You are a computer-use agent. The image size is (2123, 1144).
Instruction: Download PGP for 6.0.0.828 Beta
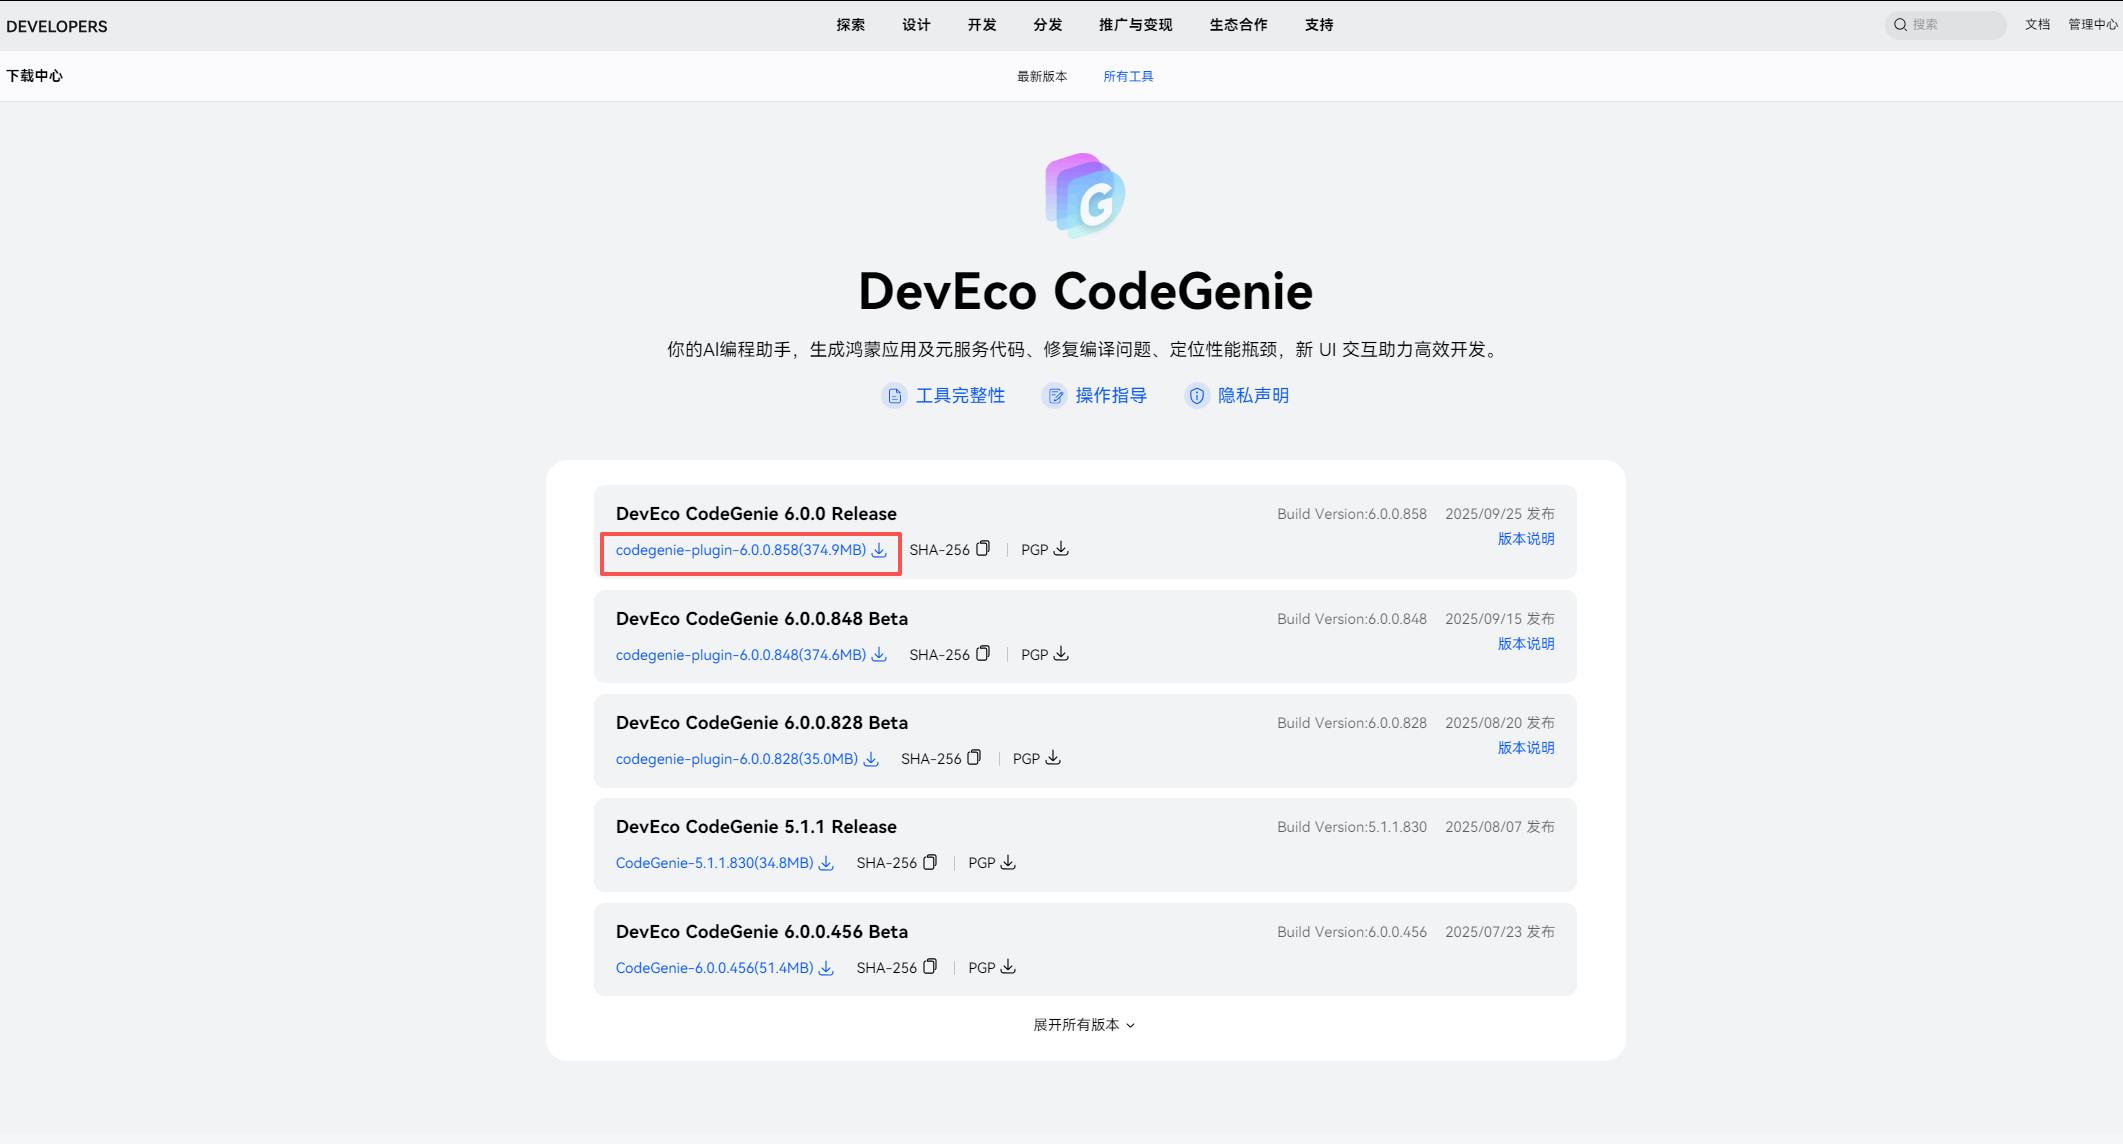coord(1053,758)
